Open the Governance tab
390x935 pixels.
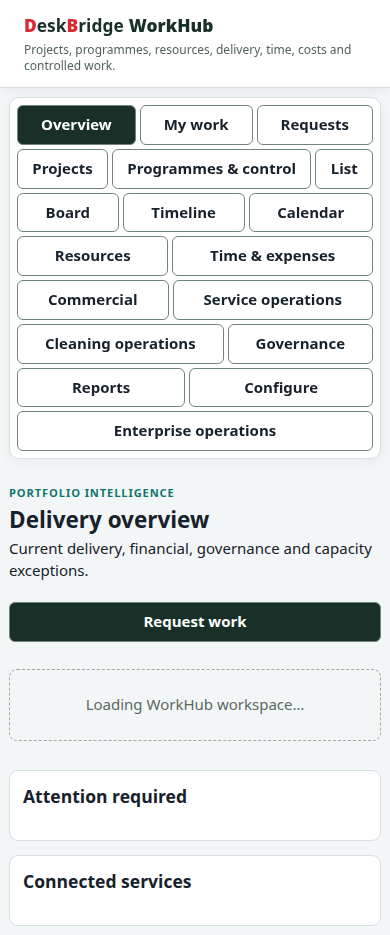click(300, 344)
